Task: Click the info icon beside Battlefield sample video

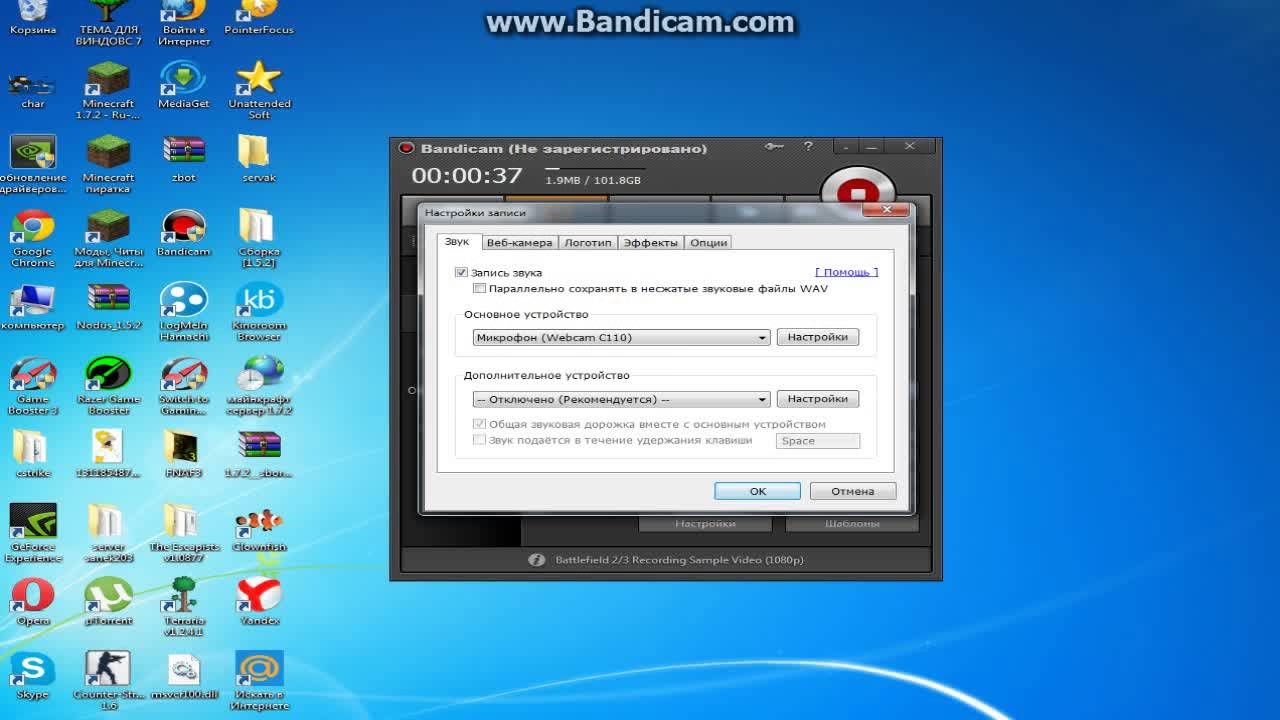Action: [x=537, y=560]
